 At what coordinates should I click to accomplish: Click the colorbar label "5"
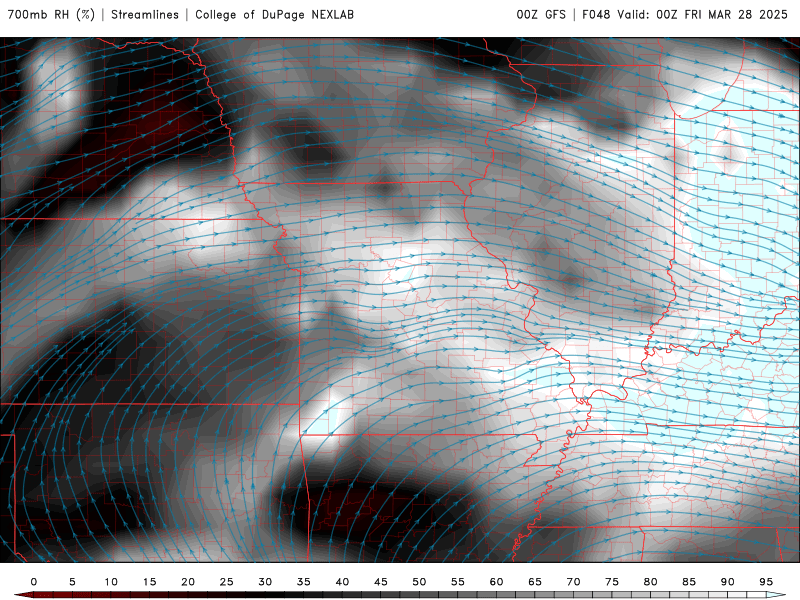72,582
